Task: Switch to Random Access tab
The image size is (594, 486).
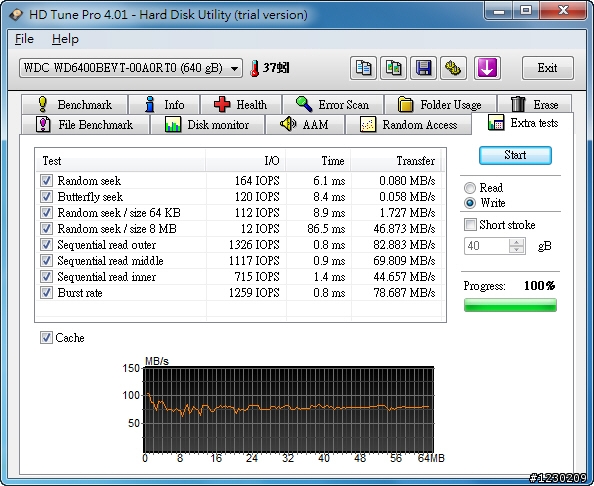Action: click(409, 125)
